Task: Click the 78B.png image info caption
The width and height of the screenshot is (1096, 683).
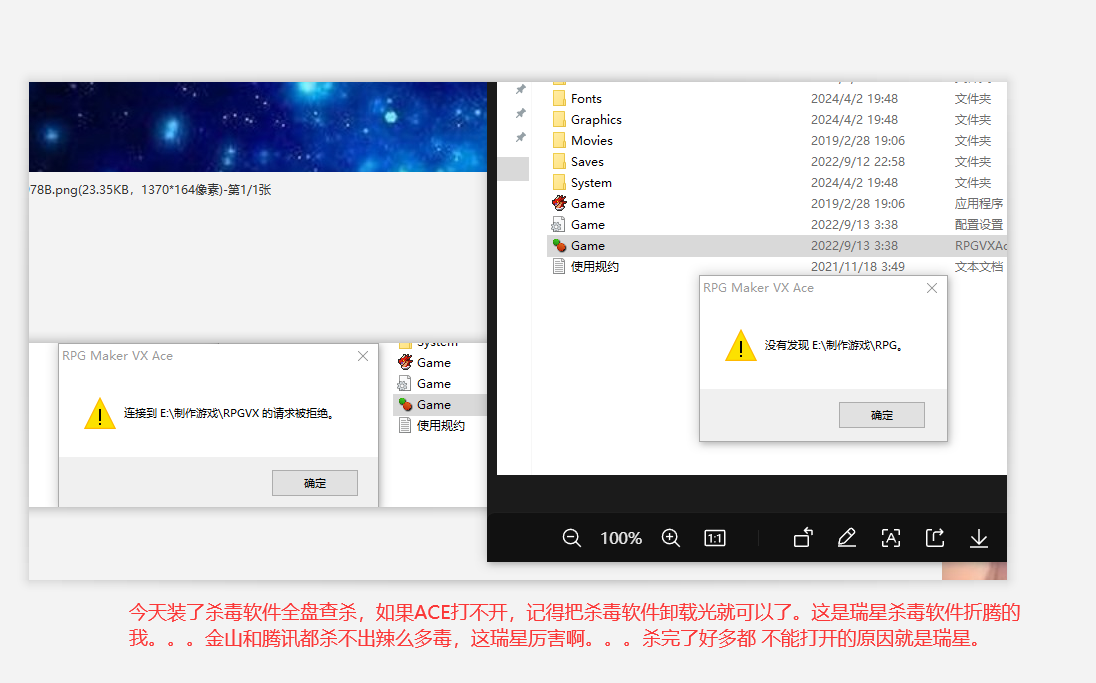Action: click(x=150, y=189)
